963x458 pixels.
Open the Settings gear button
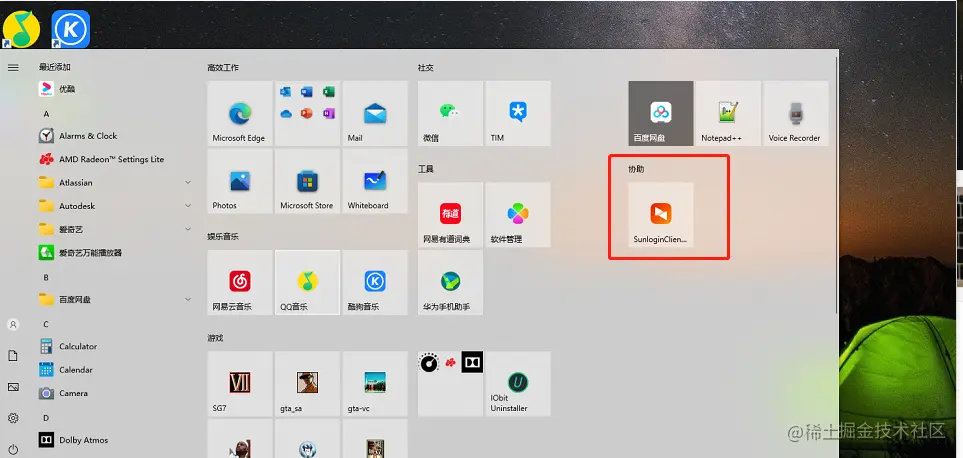13,418
